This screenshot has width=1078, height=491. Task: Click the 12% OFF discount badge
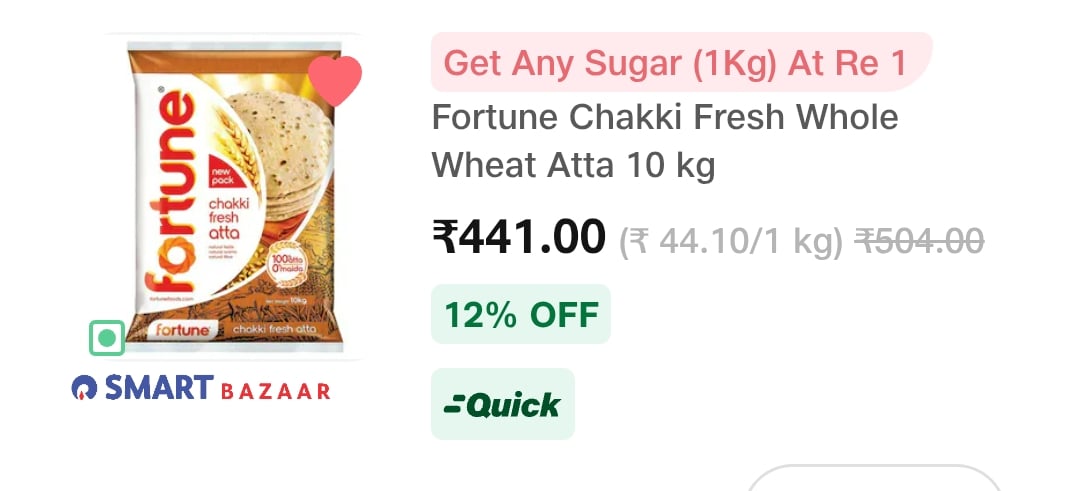[x=520, y=314]
